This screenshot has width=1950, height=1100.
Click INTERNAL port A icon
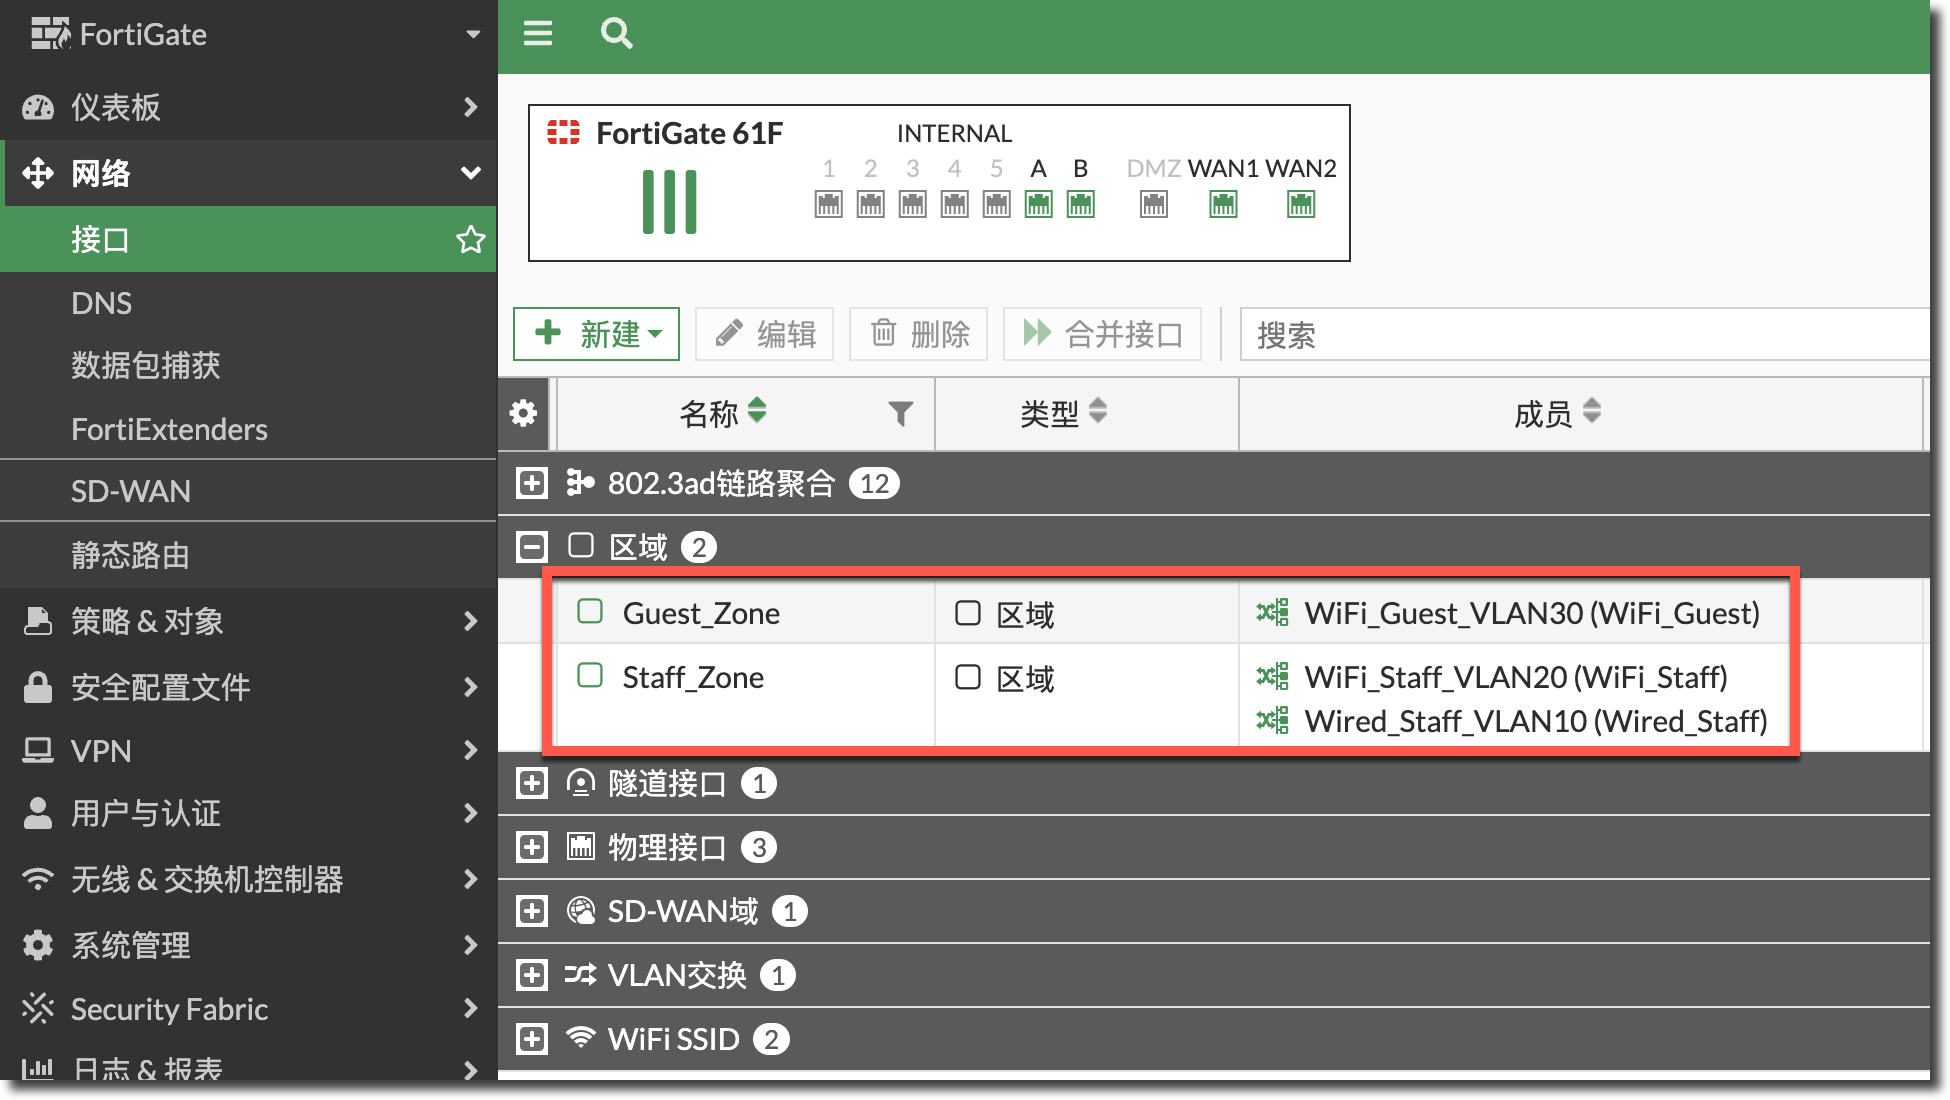point(1038,205)
